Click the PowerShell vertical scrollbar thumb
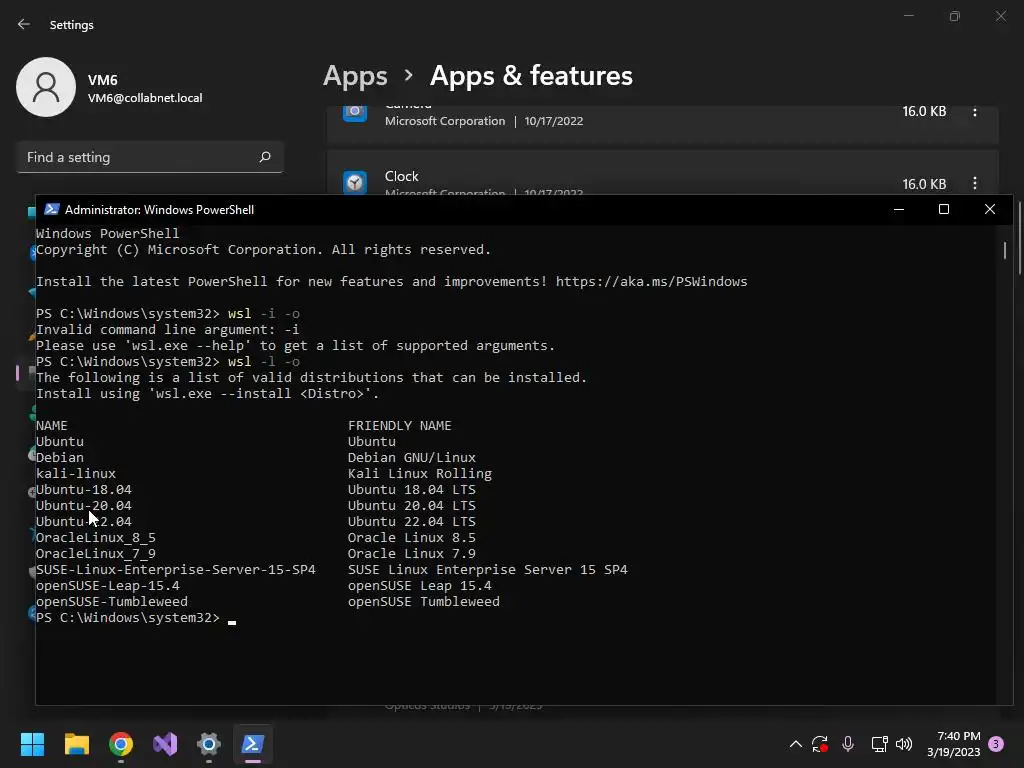Image resolution: width=1024 pixels, height=768 pixels. tap(1004, 251)
